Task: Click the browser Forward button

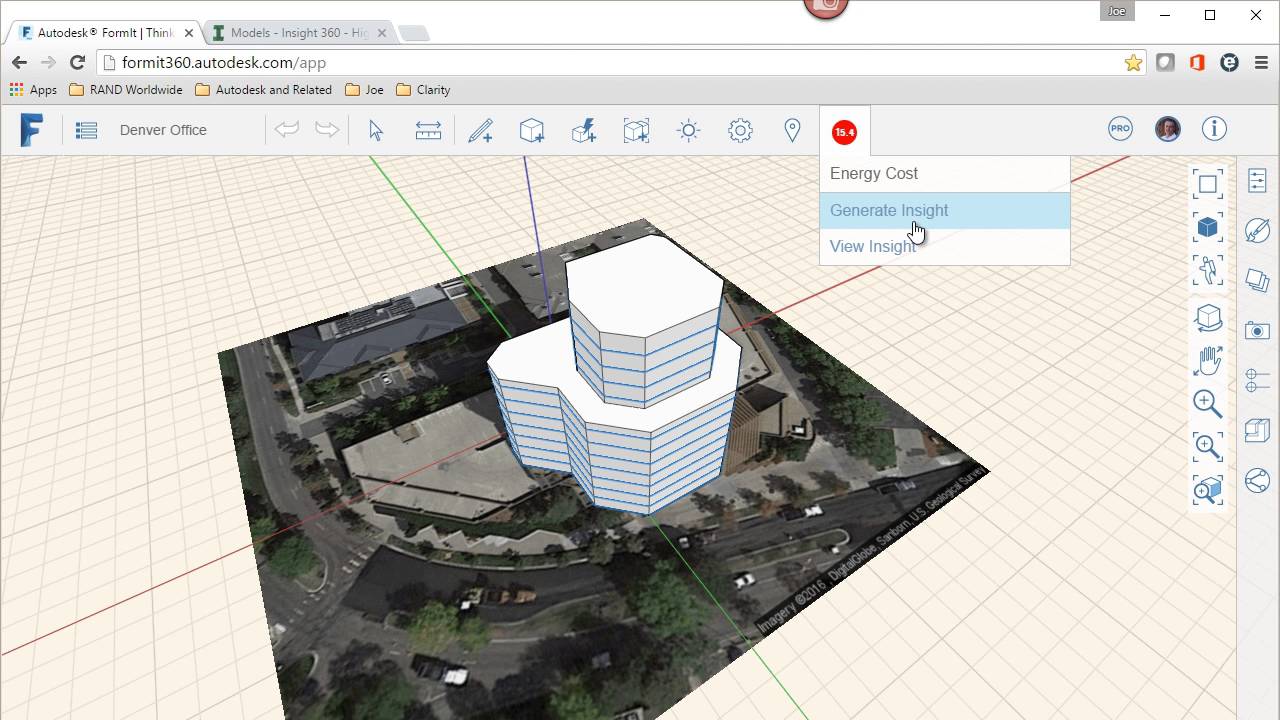Action: [x=48, y=62]
